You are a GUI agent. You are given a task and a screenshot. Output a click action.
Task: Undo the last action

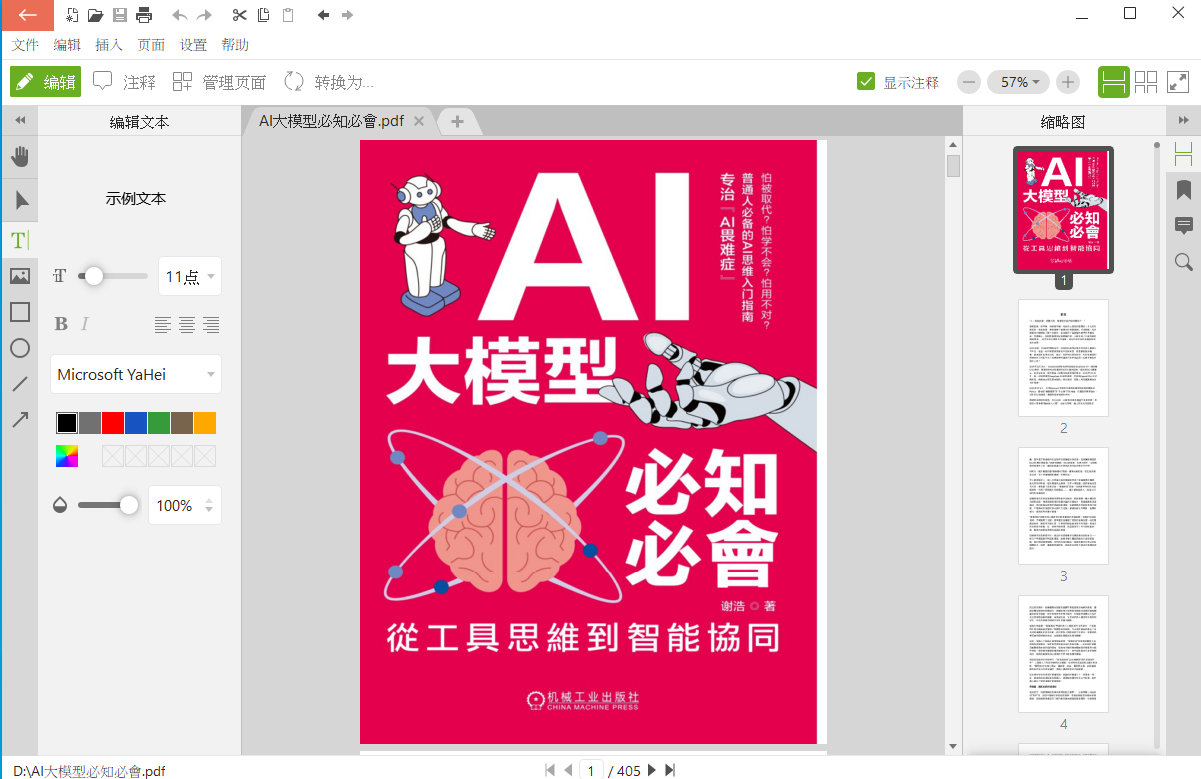tap(180, 15)
